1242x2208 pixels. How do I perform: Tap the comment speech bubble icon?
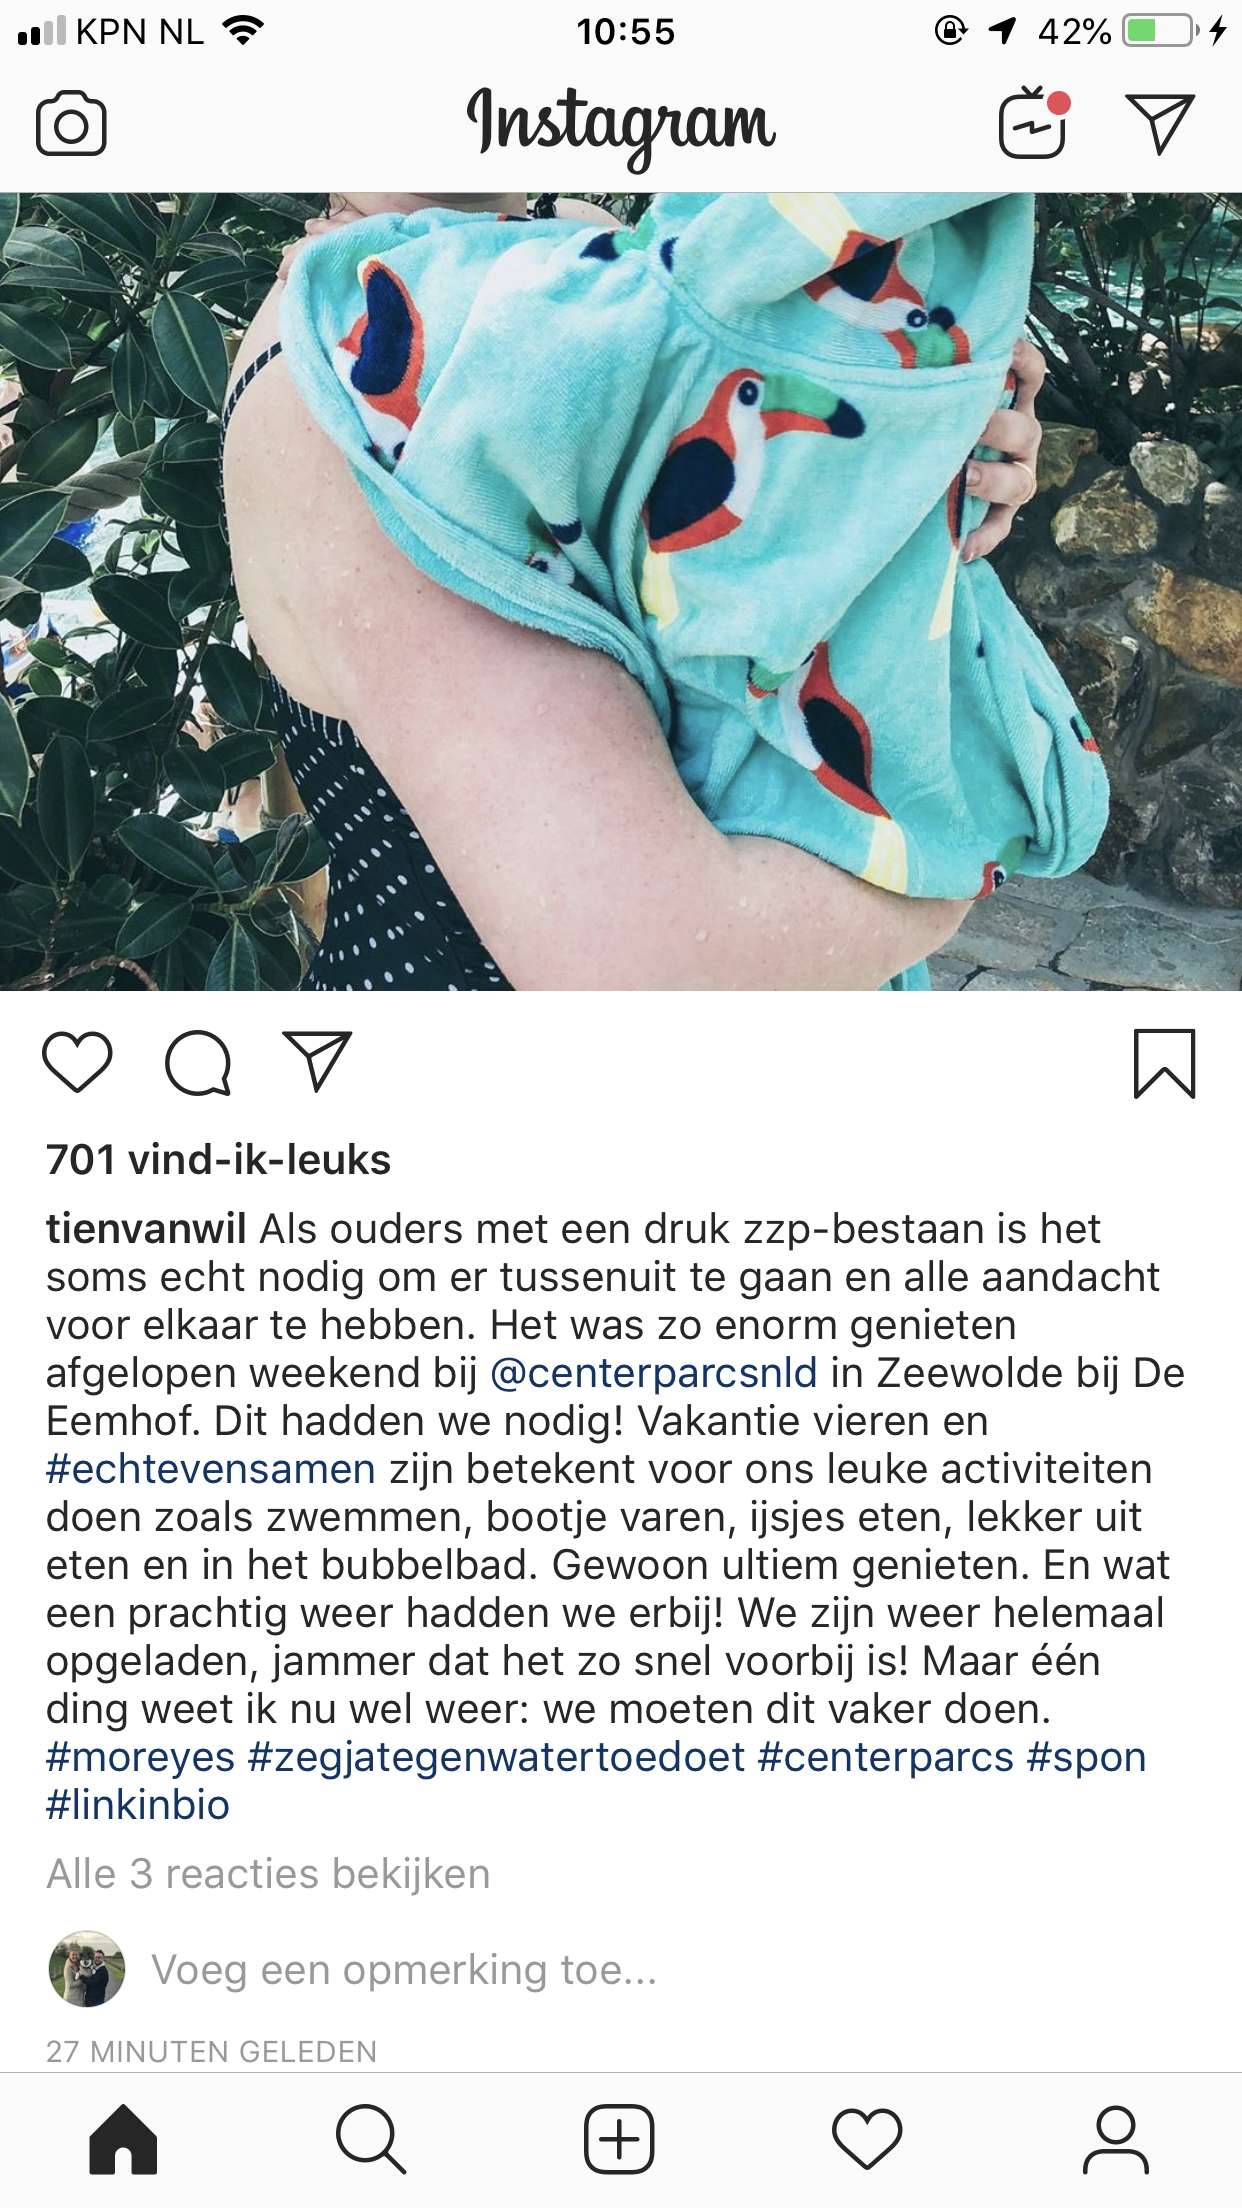198,1063
